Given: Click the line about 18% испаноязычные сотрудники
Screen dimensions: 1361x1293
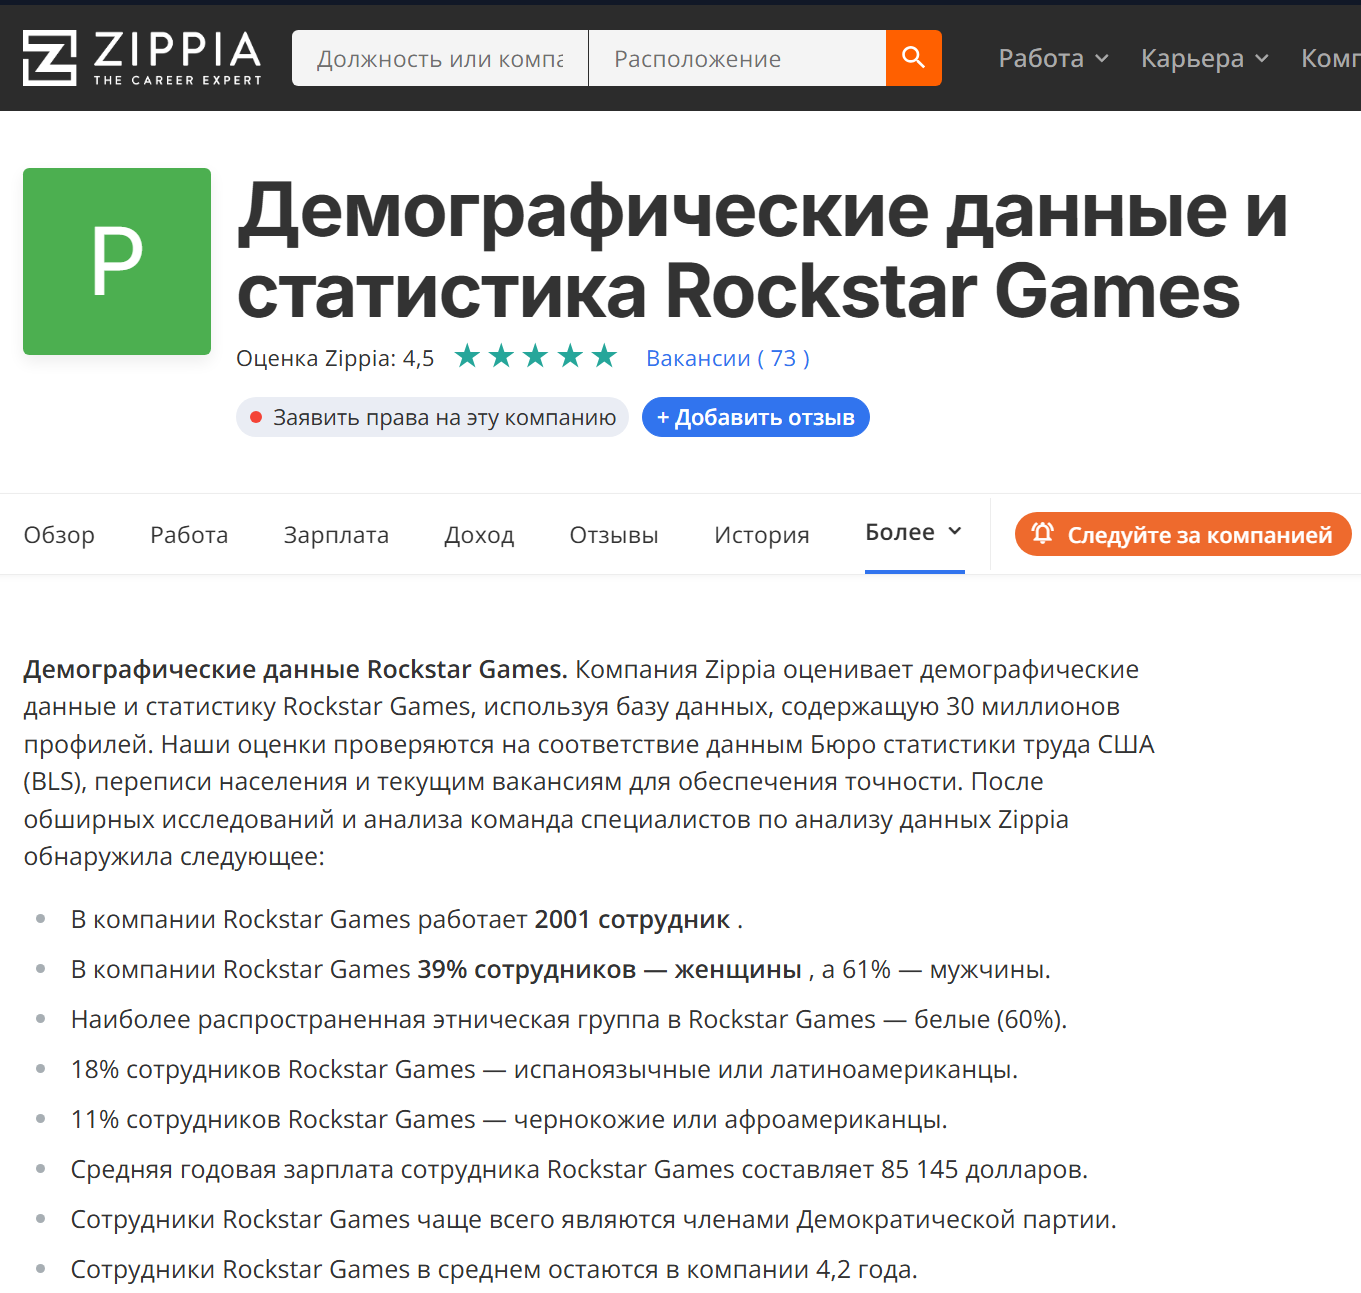Looking at the screenshot, I should [544, 1069].
